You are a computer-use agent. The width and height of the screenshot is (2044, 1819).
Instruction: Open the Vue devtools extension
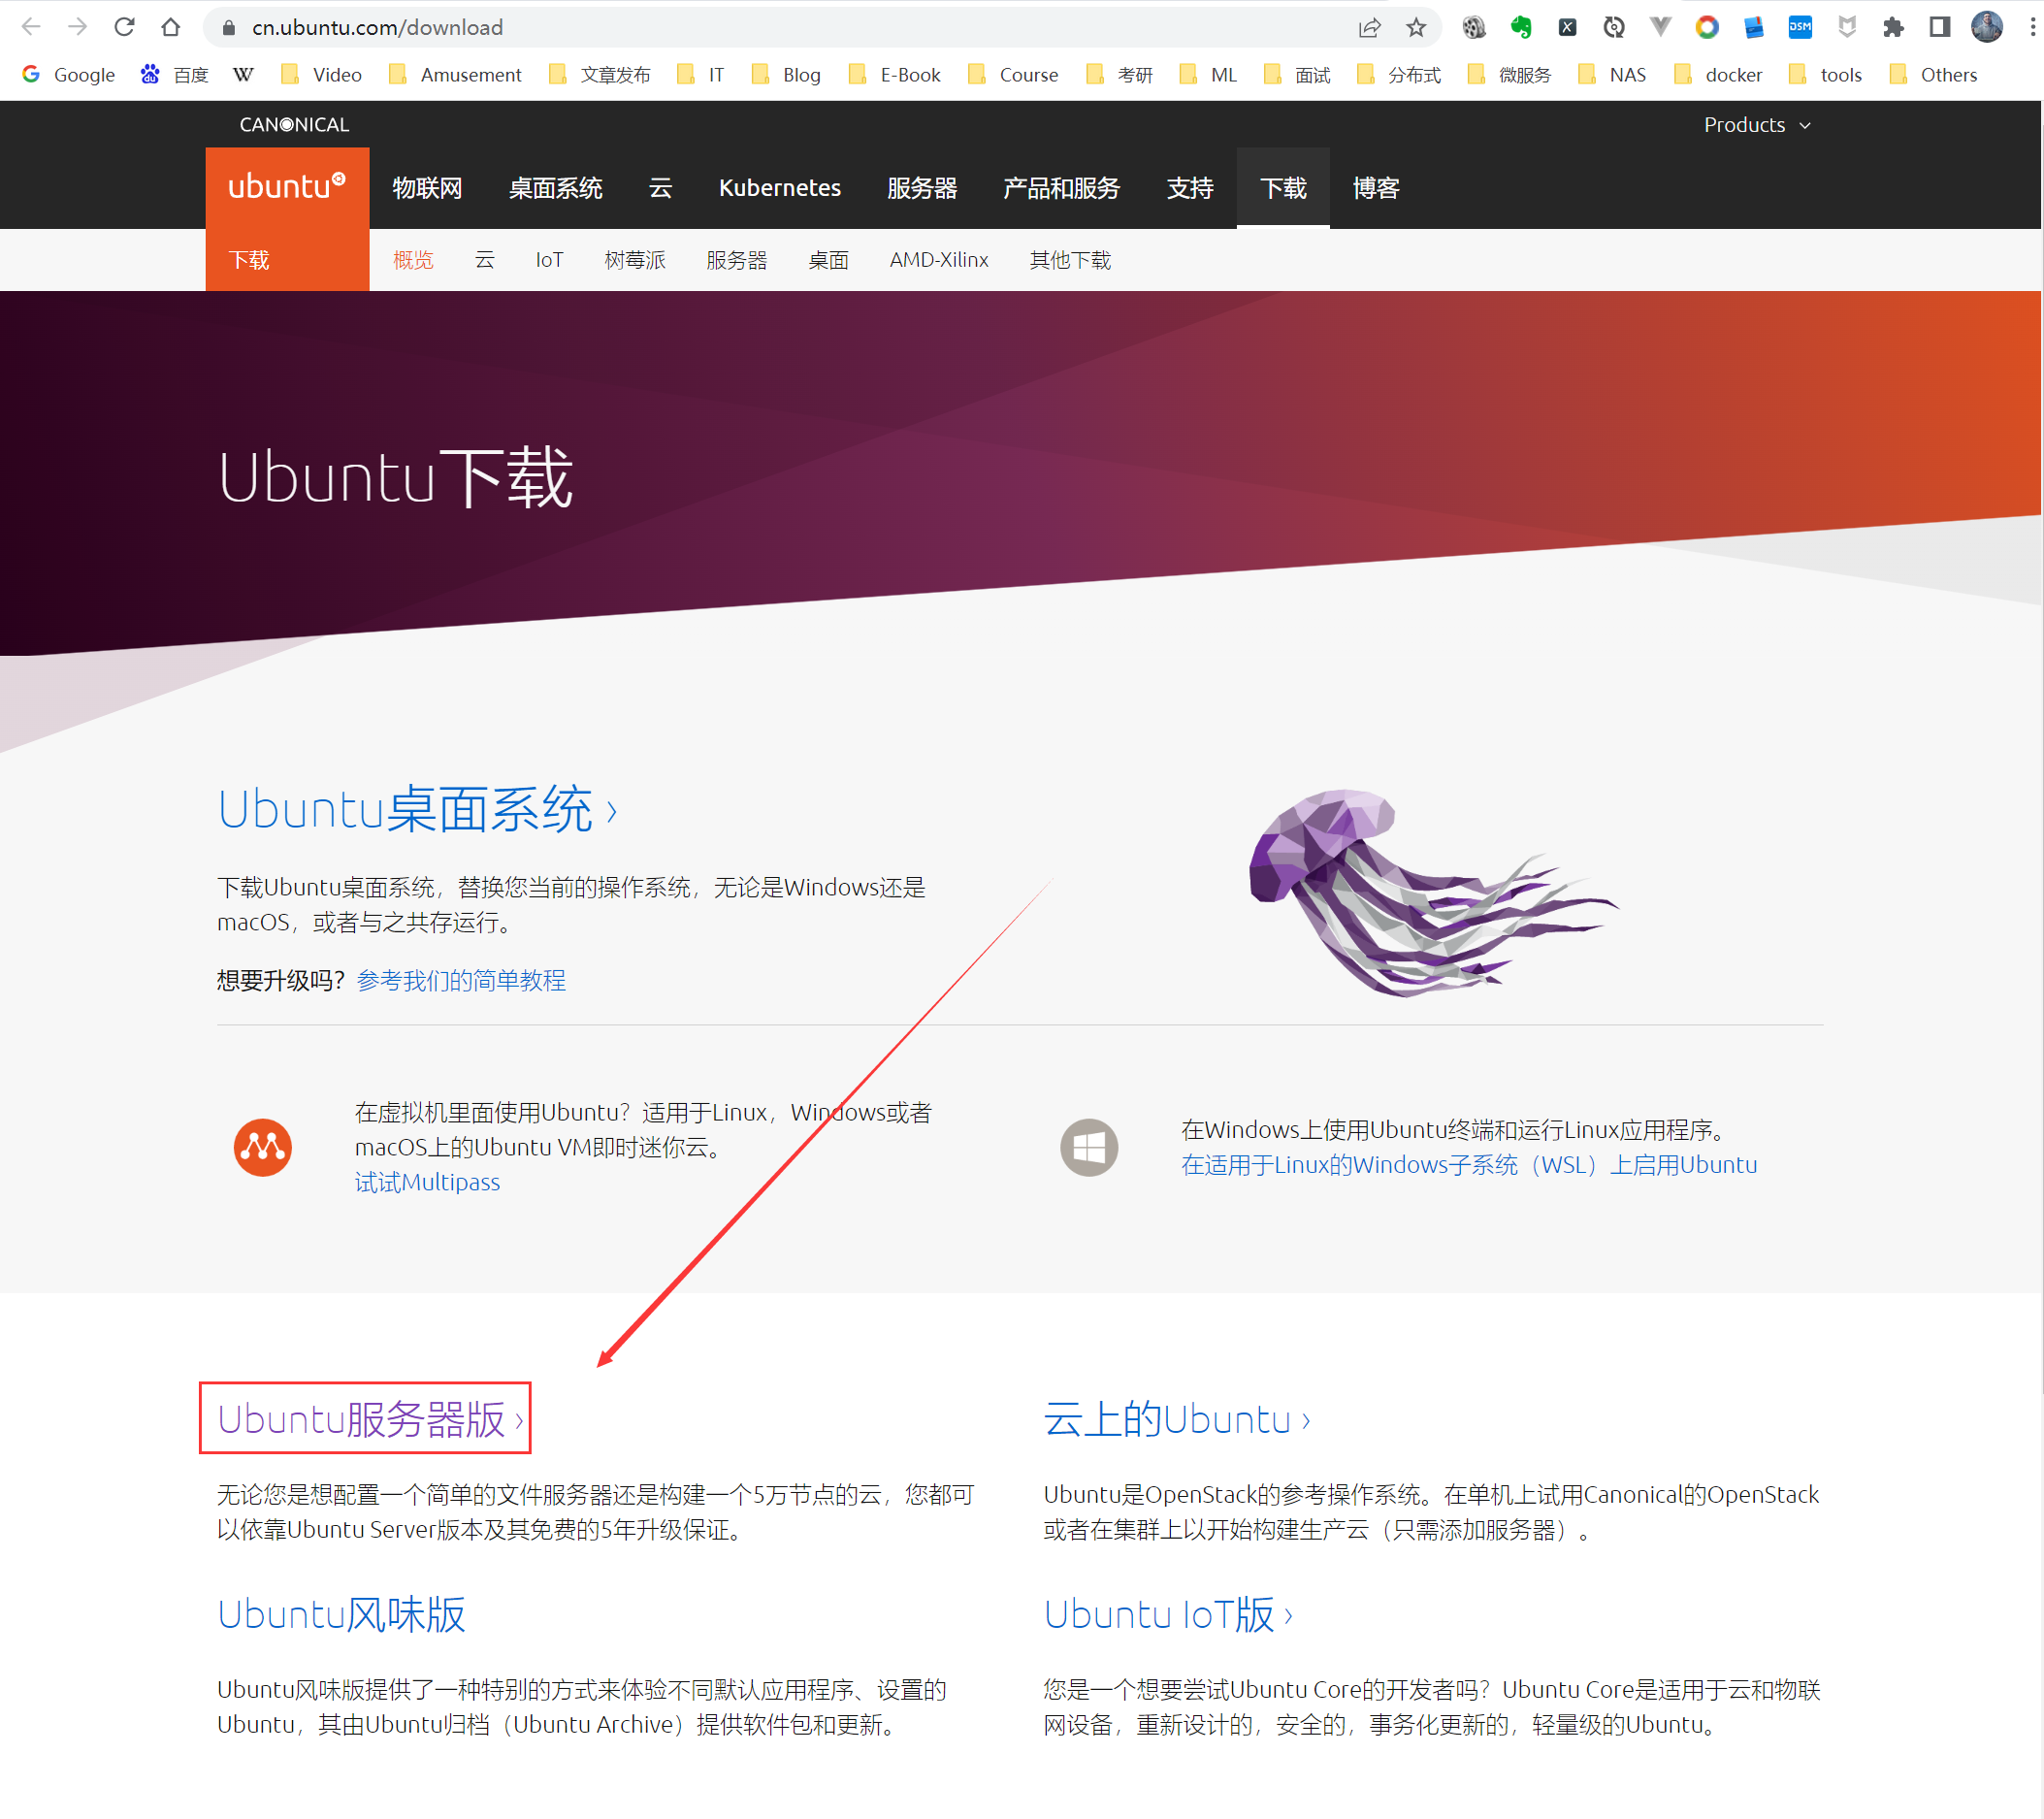click(1660, 28)
